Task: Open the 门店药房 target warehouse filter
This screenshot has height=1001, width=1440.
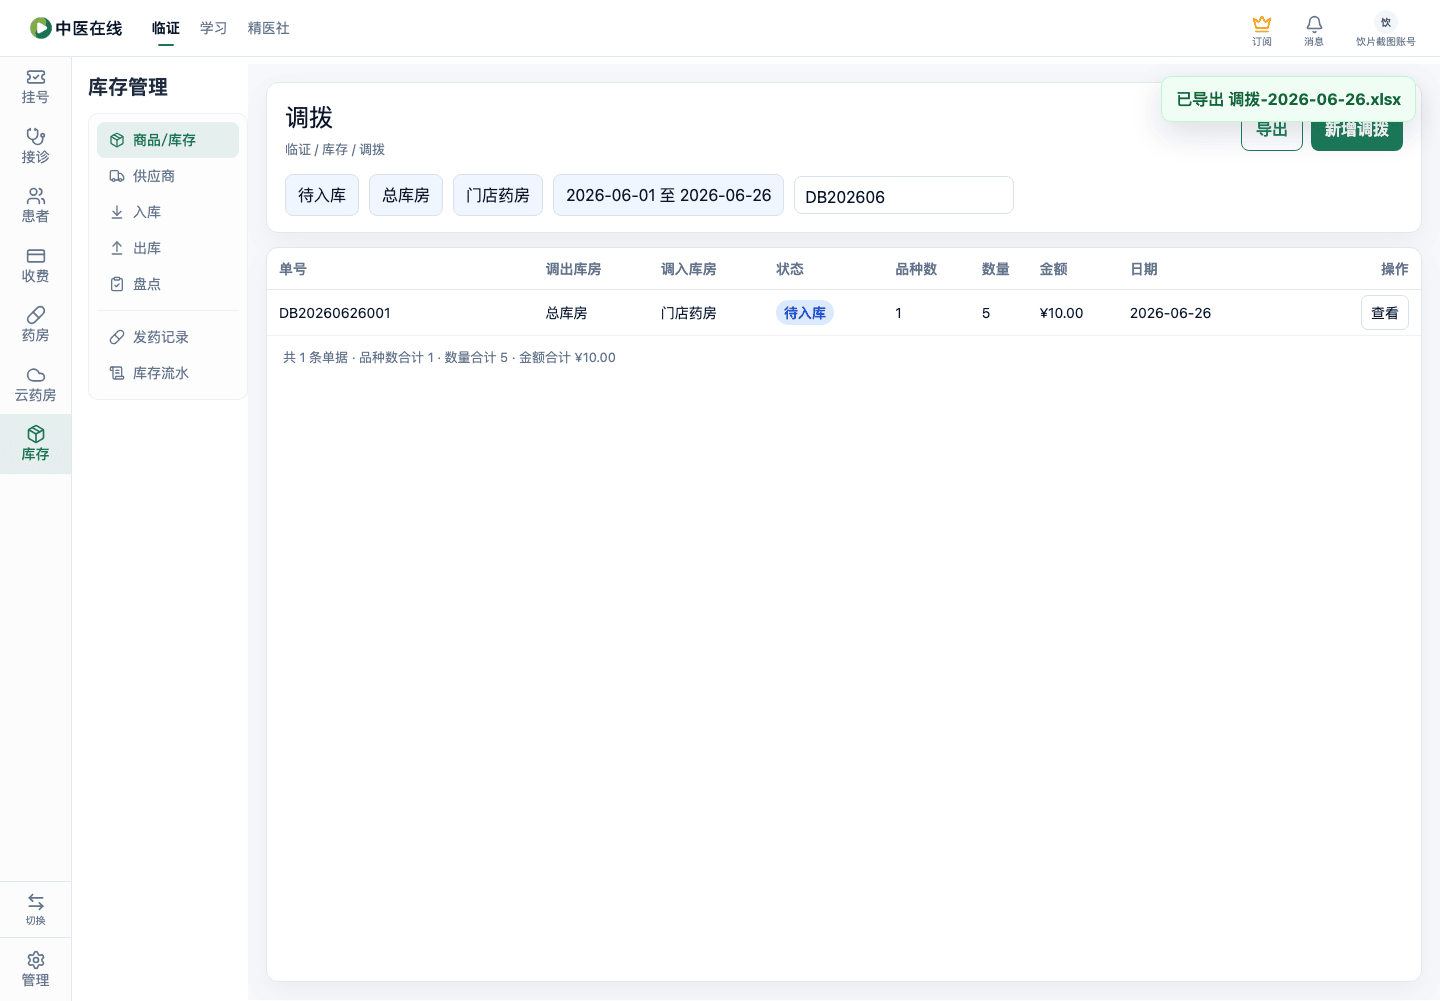Action: (498, 195)
